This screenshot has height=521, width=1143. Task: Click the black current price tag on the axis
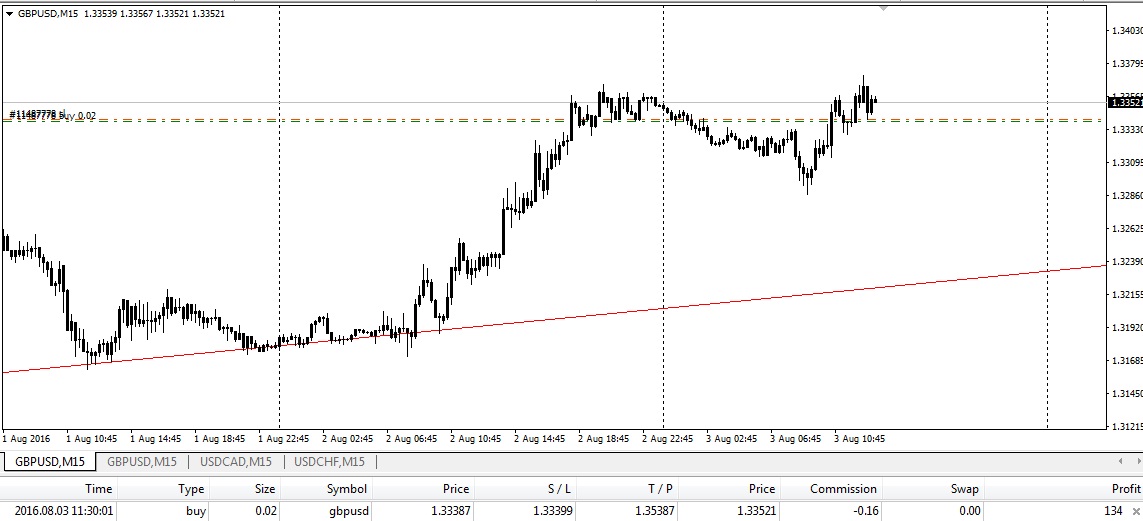(x=1125, y=103)
